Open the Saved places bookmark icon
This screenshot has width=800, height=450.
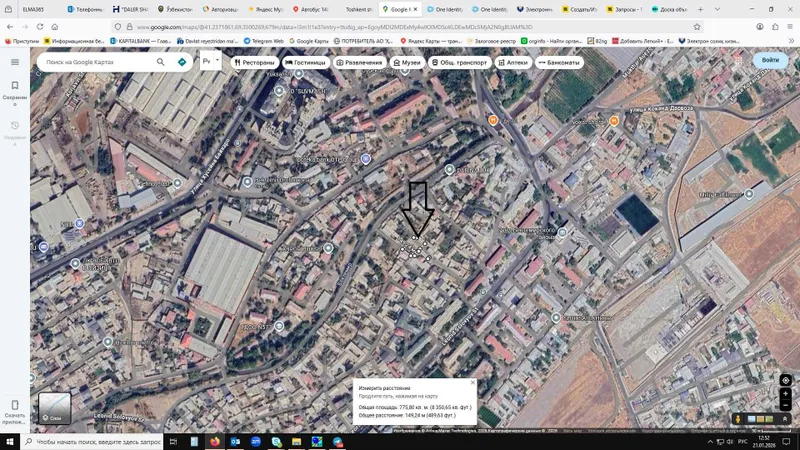point(15,86)
